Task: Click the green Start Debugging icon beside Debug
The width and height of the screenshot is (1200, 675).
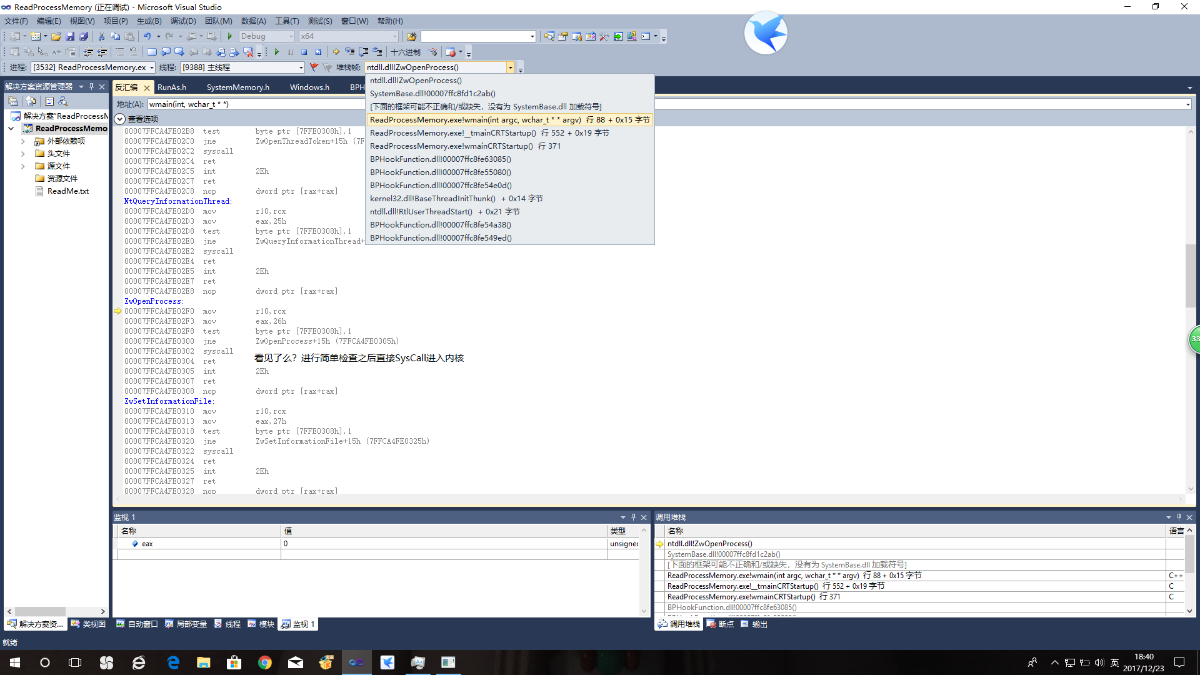Action: coord(230,36)
